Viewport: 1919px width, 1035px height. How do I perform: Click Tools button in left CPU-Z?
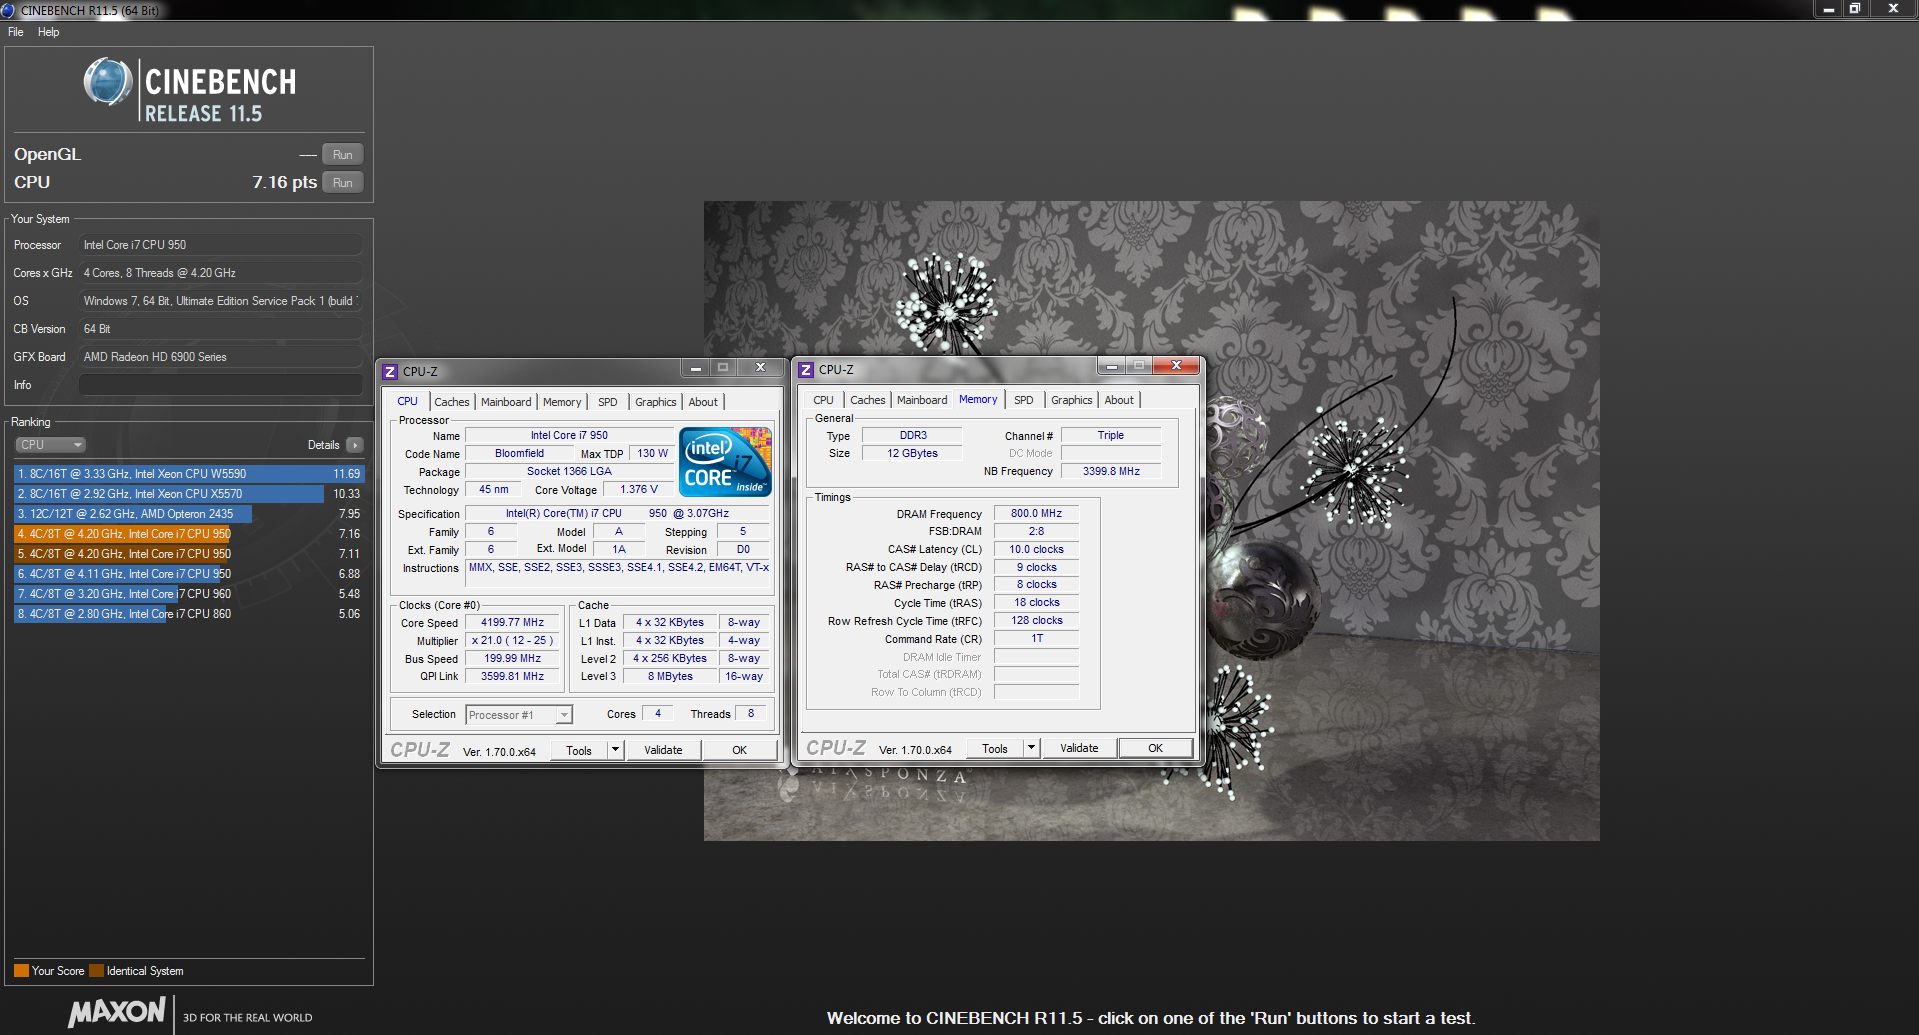click(x=579, y=751)
